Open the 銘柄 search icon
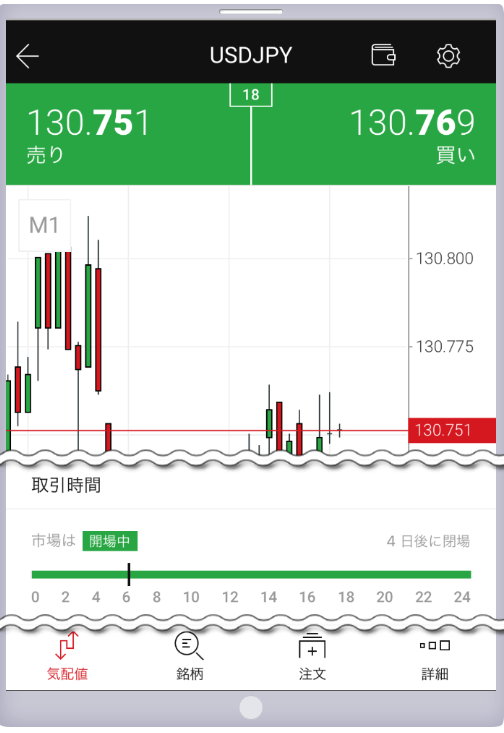The height and width of the screenshot is (733, 504). click(x=189, y=646)
